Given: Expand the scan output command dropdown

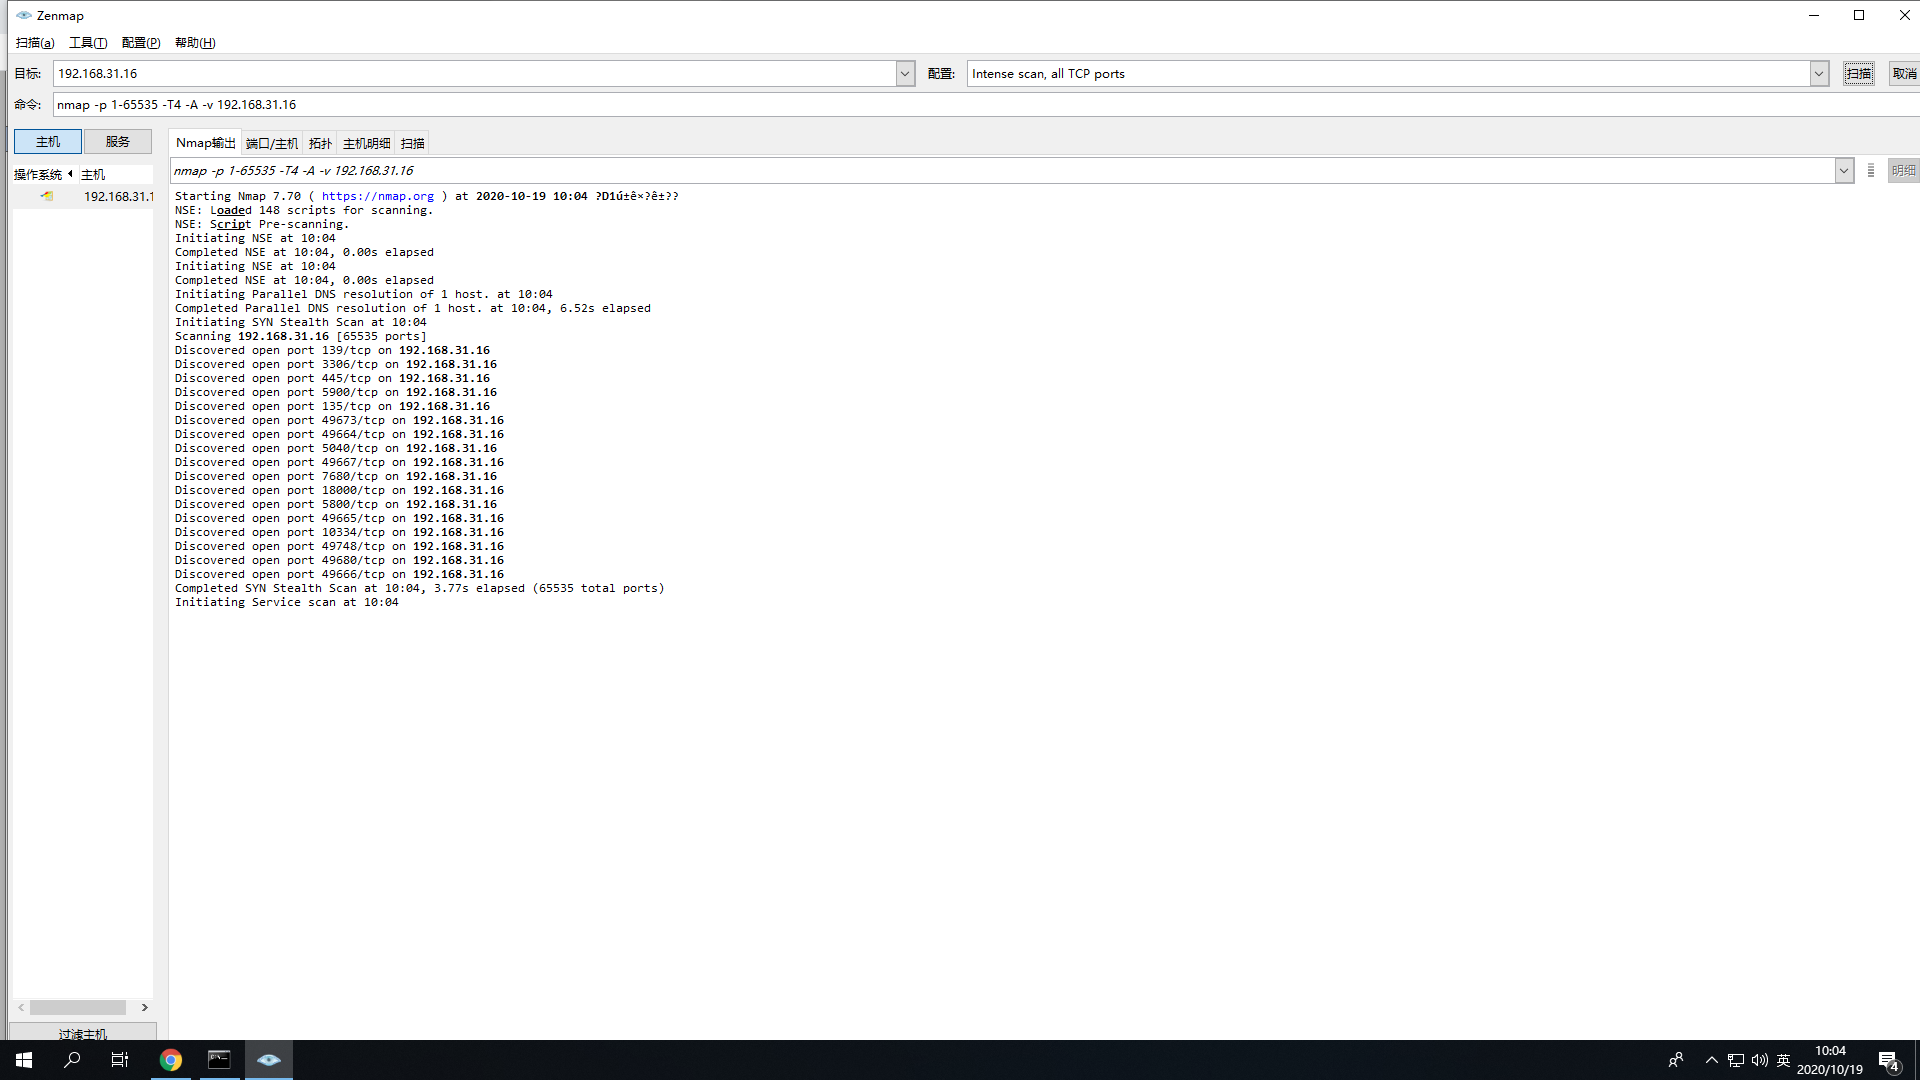Looking at the screenshot, I should [x=1843, y=171].
